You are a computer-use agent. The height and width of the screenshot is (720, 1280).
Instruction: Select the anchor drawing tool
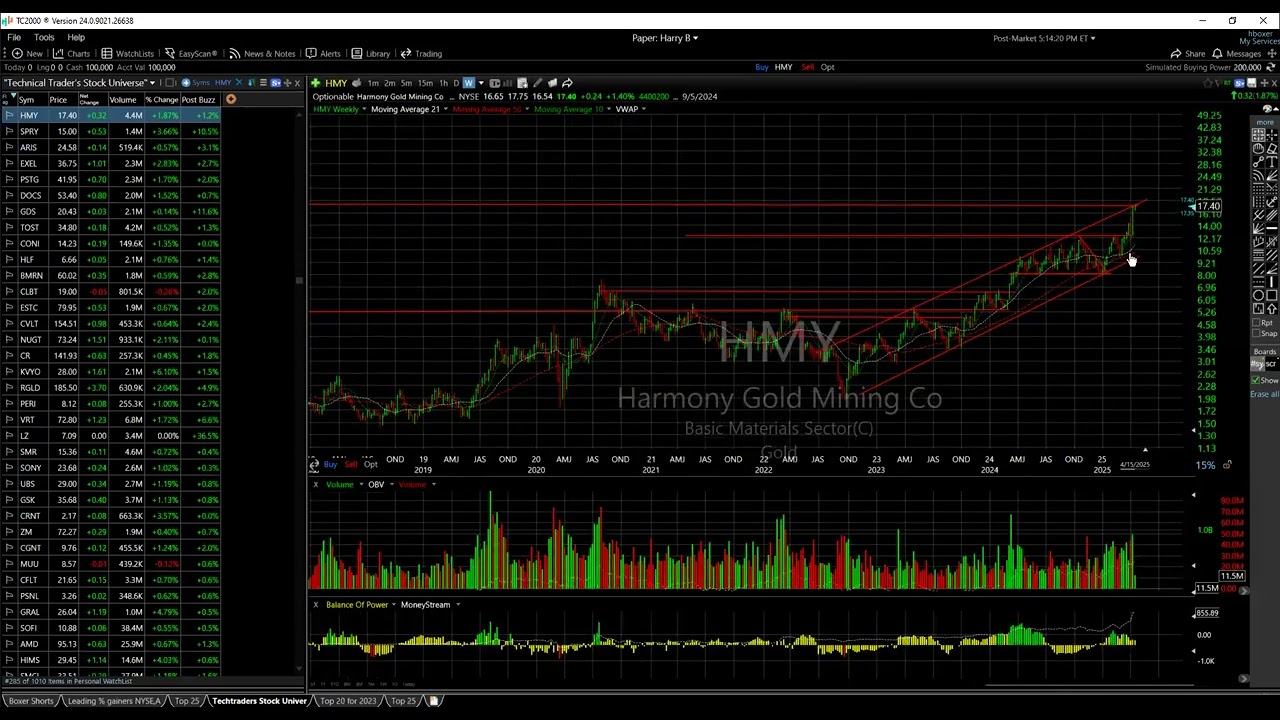1272,201
